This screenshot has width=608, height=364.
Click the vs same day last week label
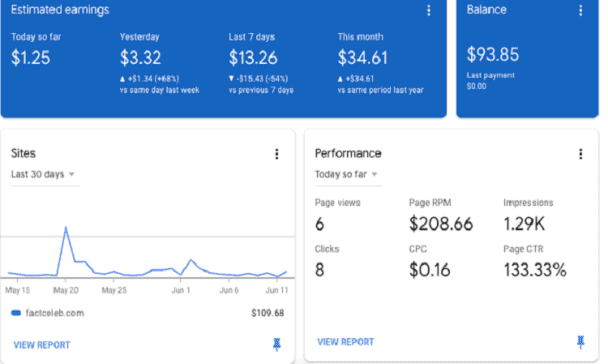159,90
